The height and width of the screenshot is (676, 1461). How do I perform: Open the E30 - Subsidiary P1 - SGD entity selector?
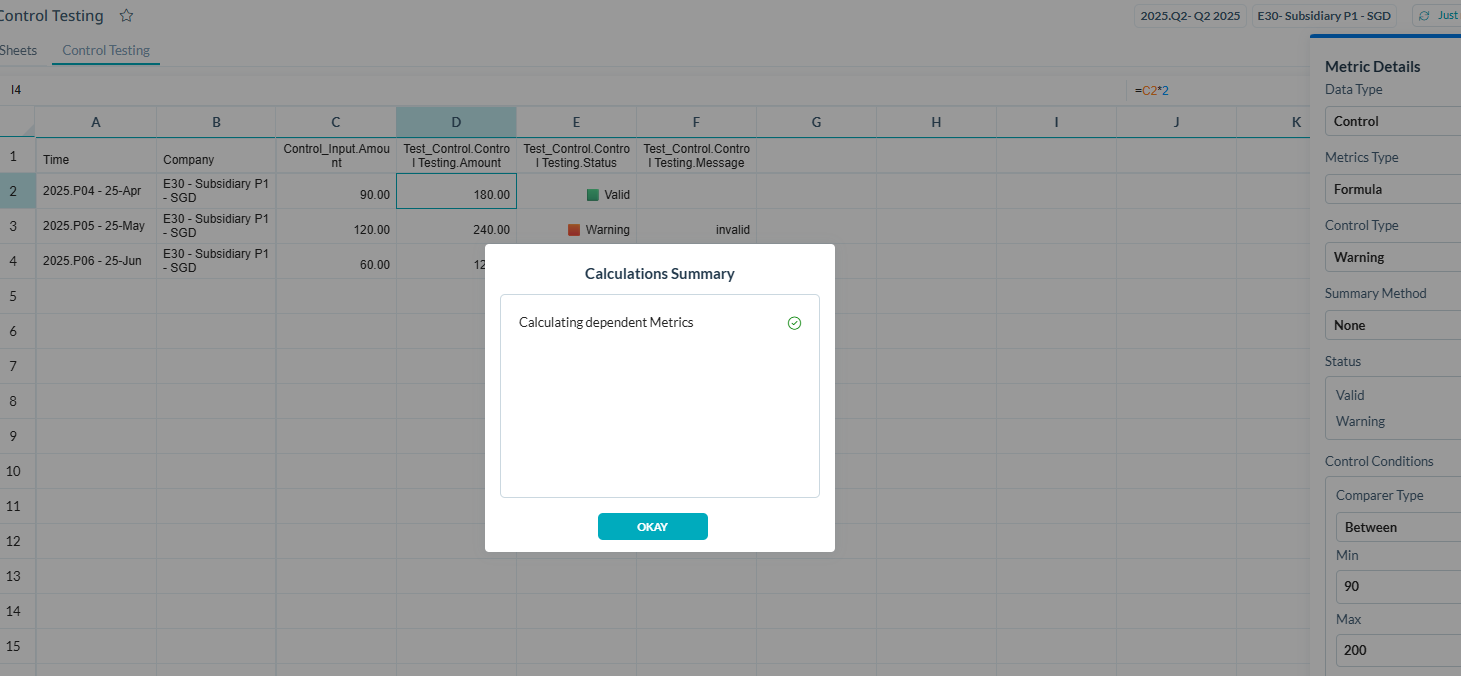[x=1323, y=15]
